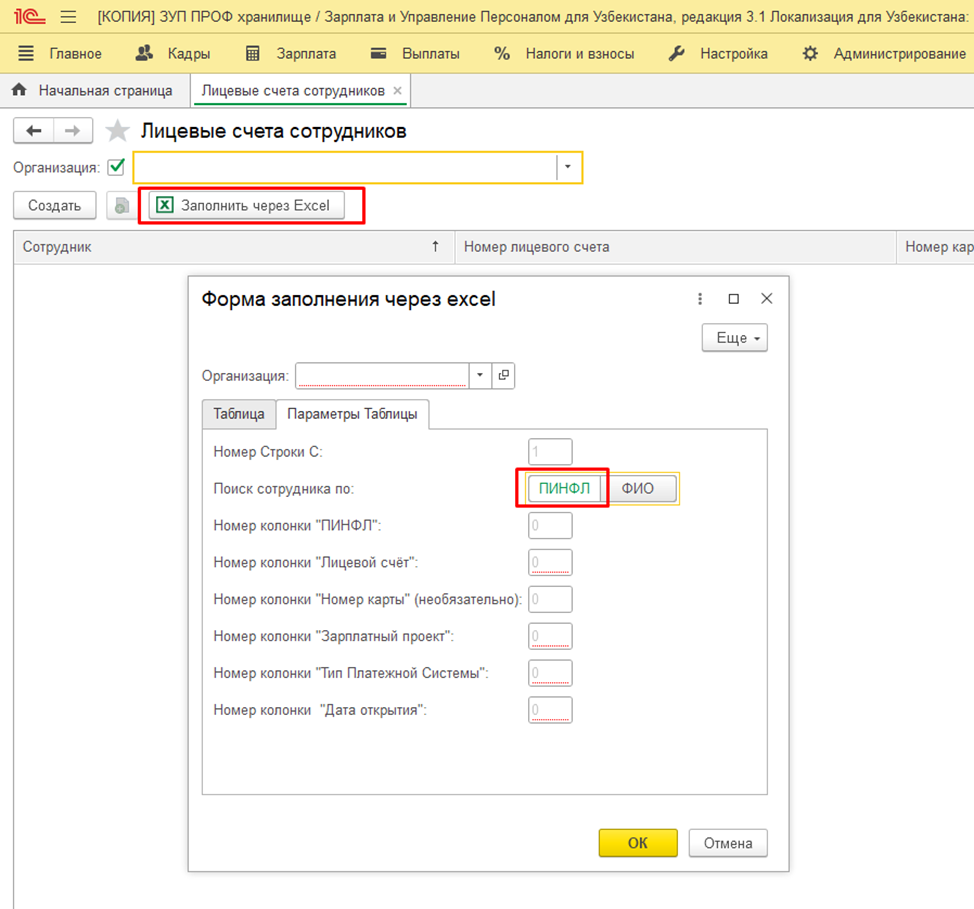Expand the Организация filter dropdown

click(568, 167)
